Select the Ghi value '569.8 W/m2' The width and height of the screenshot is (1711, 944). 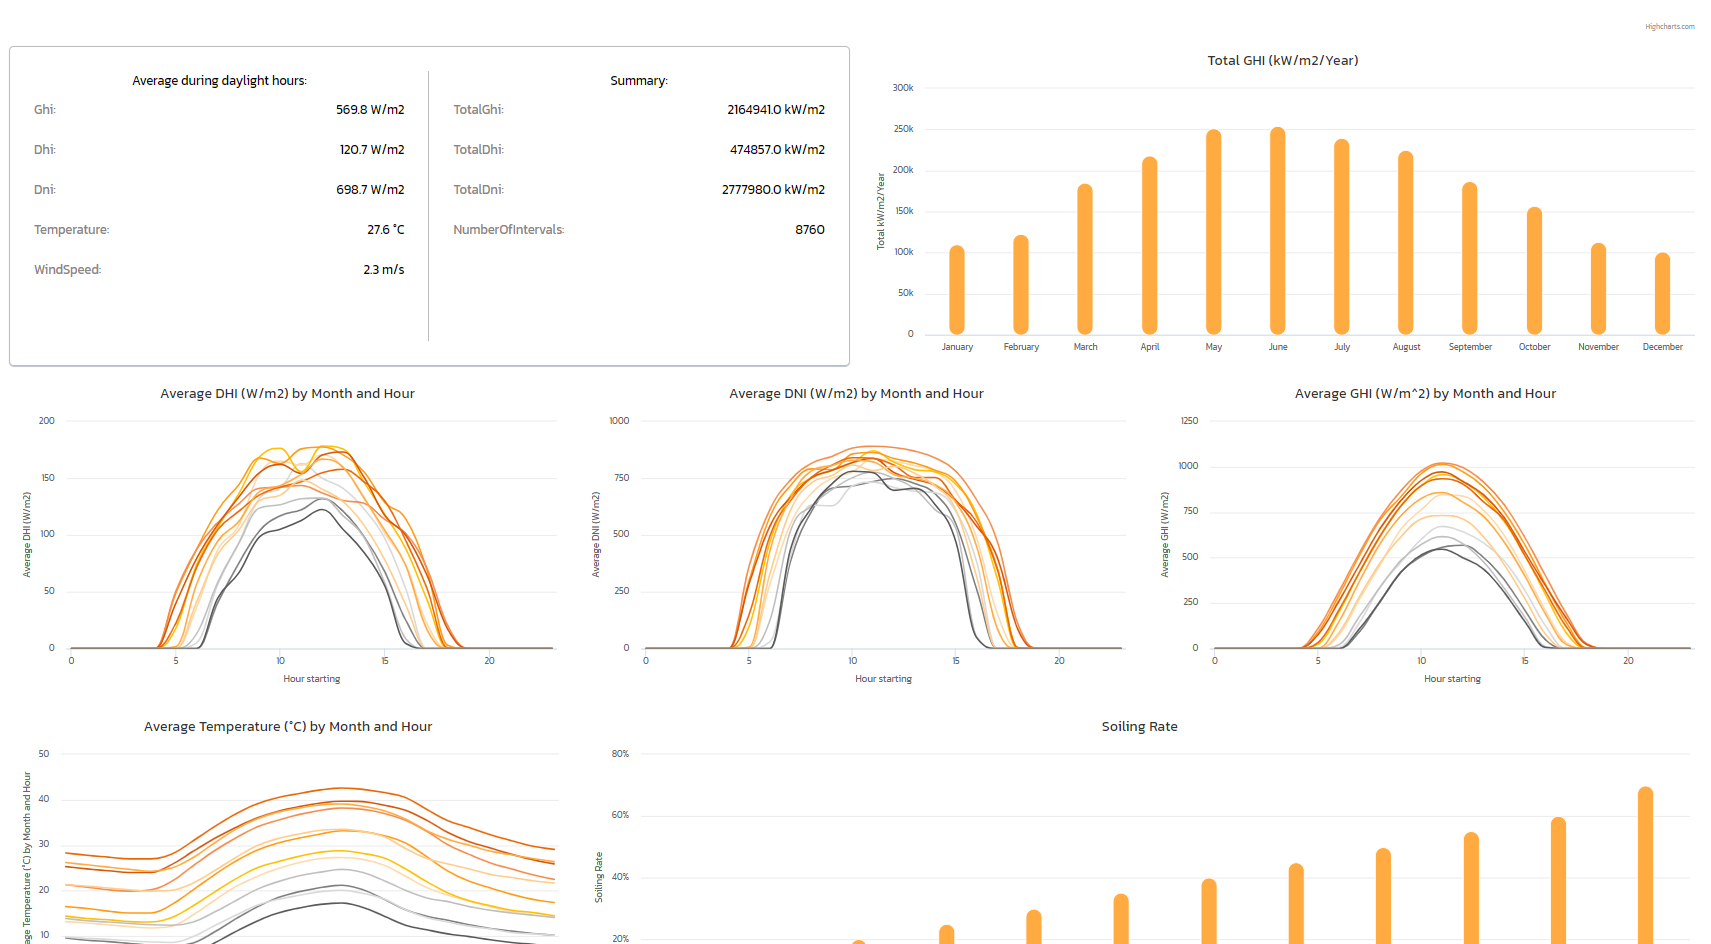pyautogui.click(x=370, y=110)
